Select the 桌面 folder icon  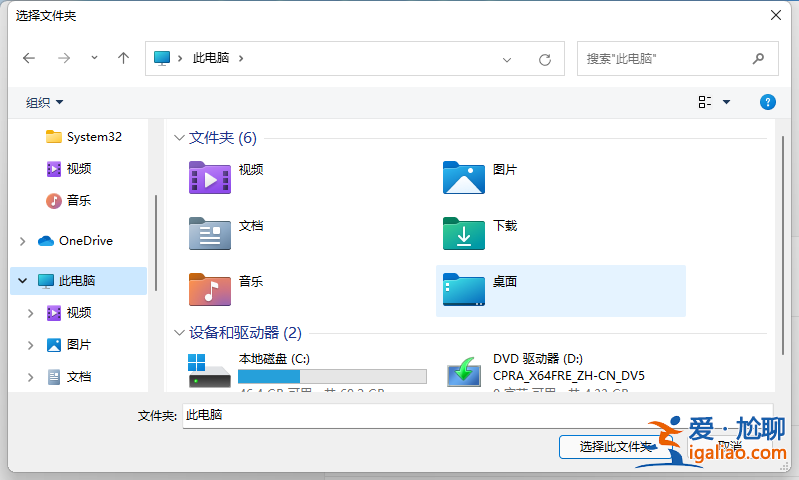tap(464, 289)
